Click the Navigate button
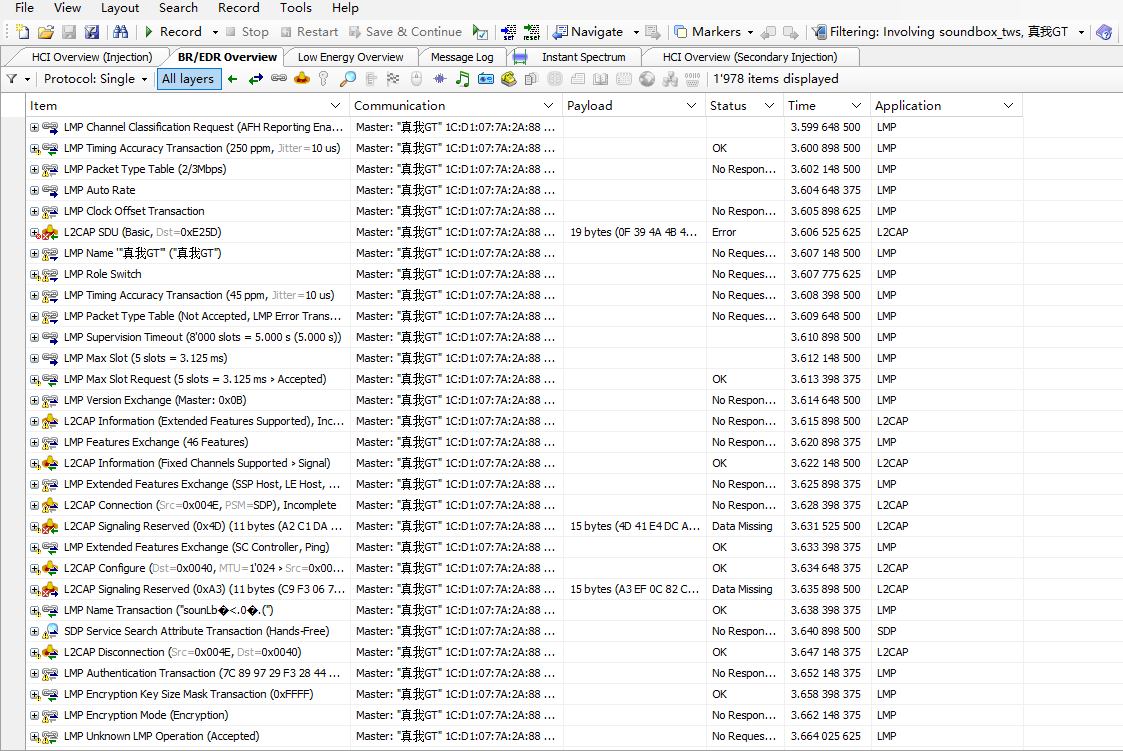The height and width of the screenshot is (751, 1123). coord(589,32)
